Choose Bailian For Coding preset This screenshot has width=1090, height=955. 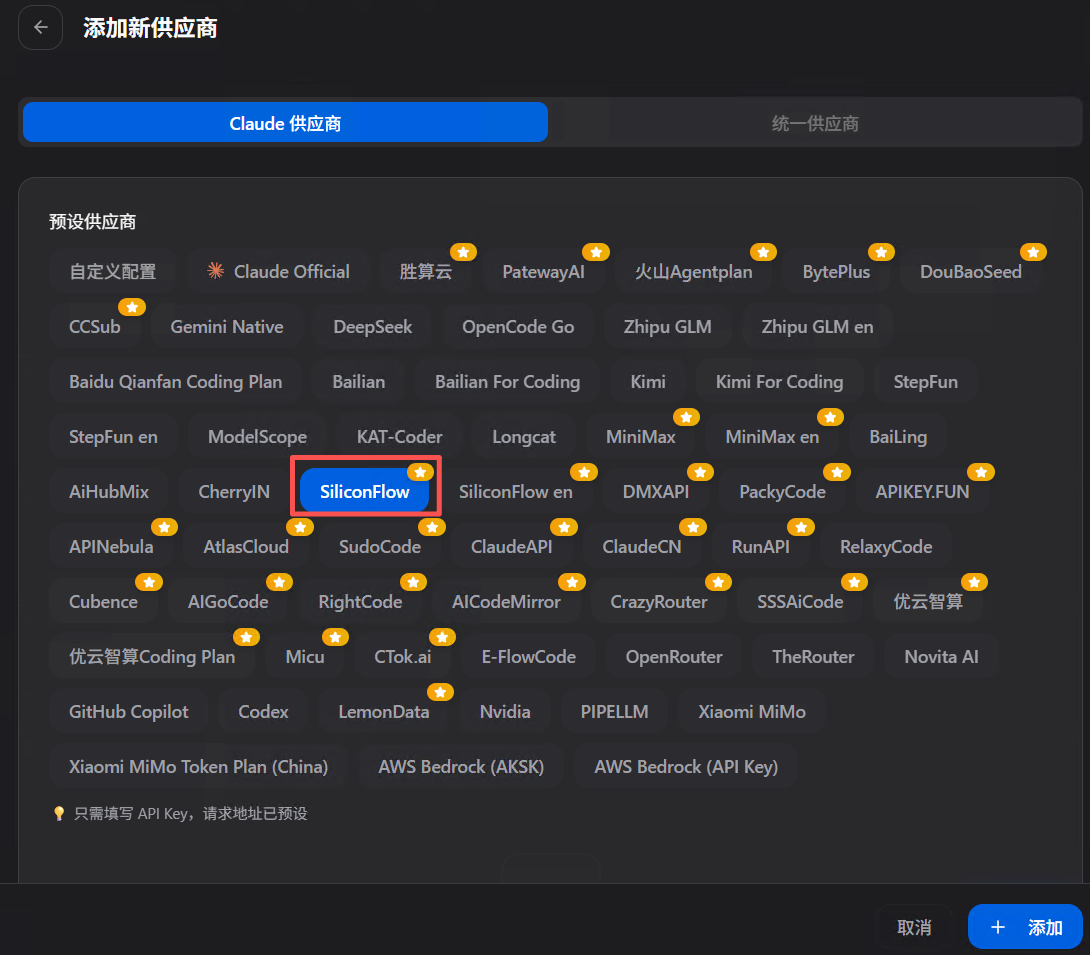coord(507,381)
